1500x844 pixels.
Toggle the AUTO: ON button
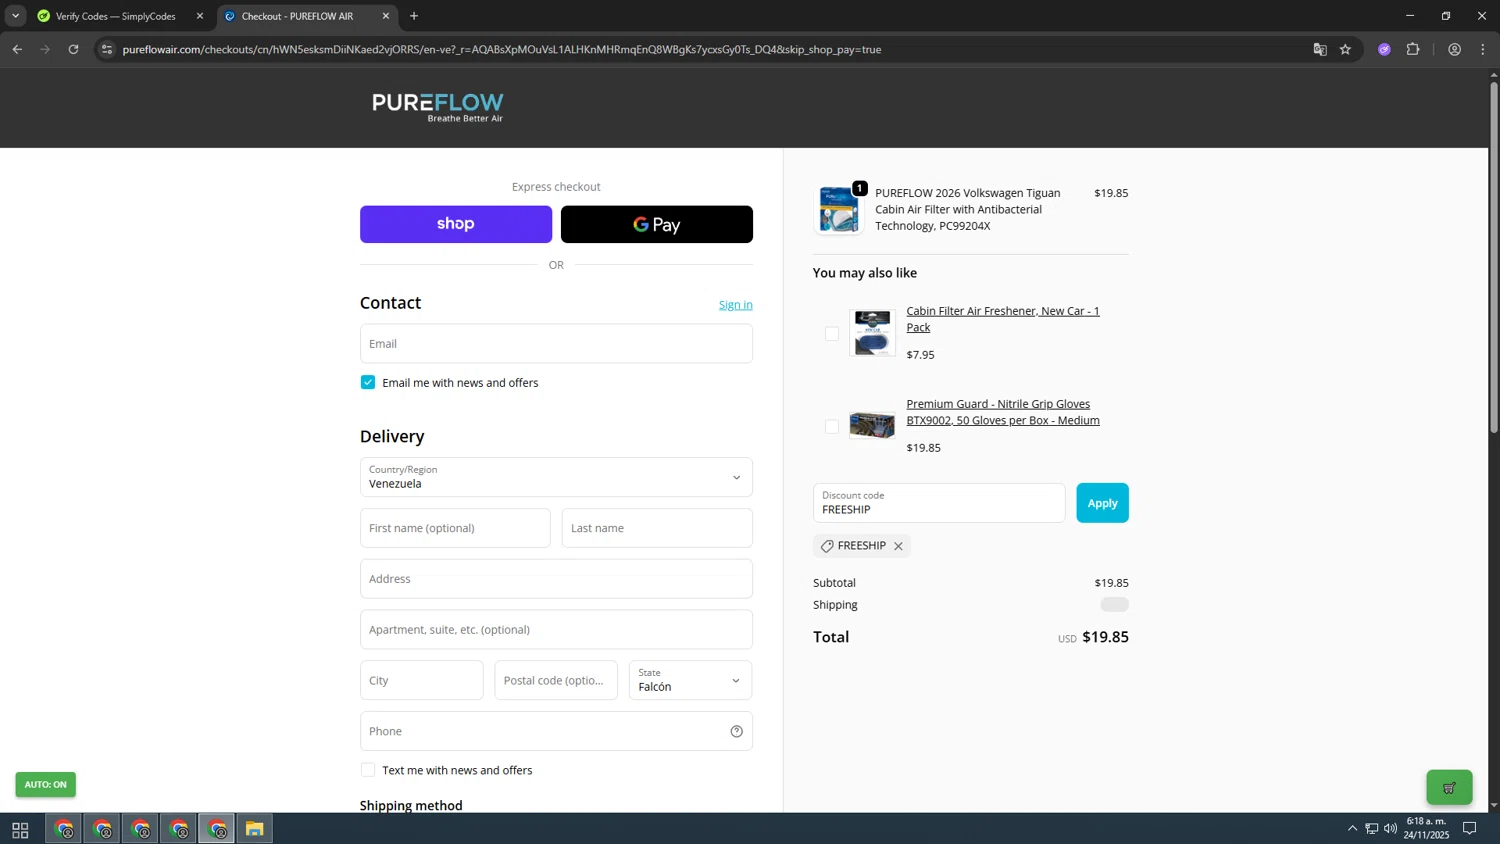[x=46, y=785]
